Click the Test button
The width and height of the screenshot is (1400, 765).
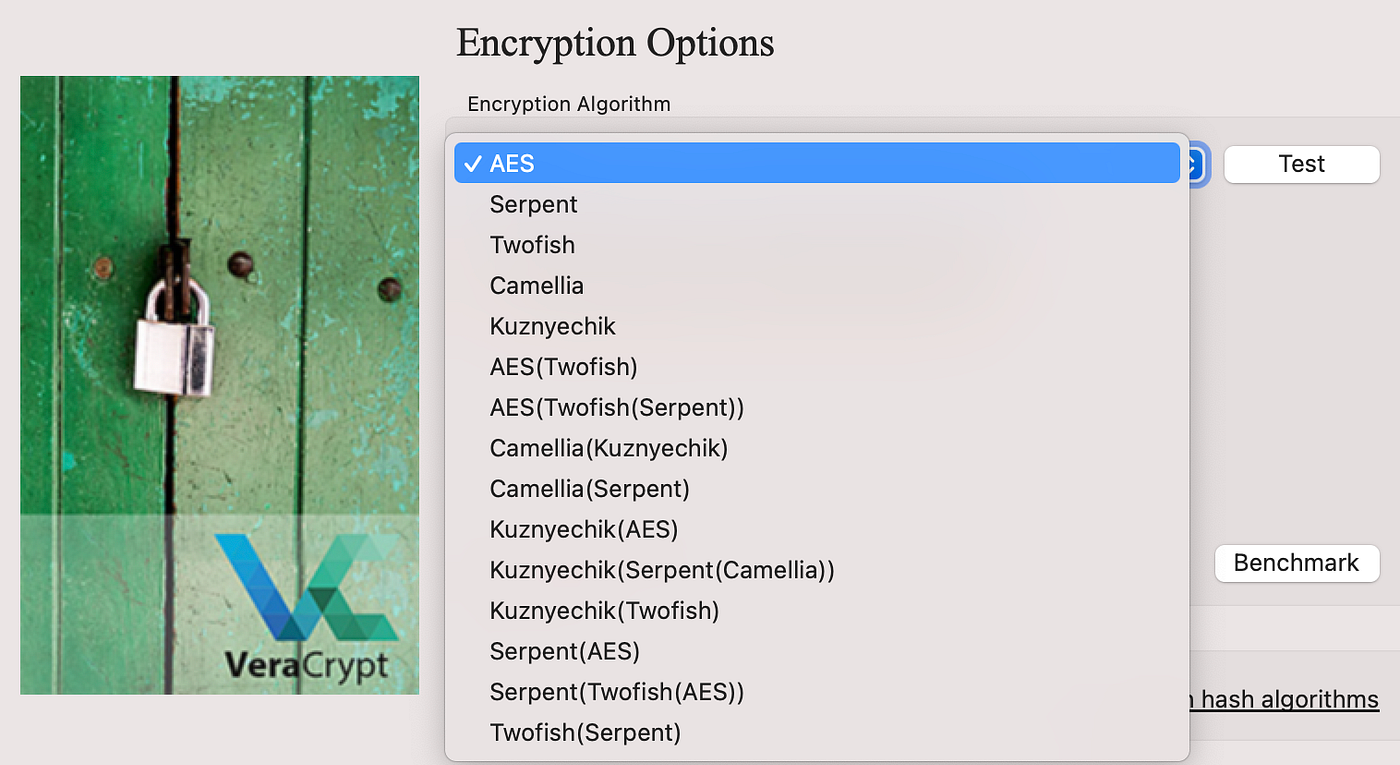[1301, 163]
